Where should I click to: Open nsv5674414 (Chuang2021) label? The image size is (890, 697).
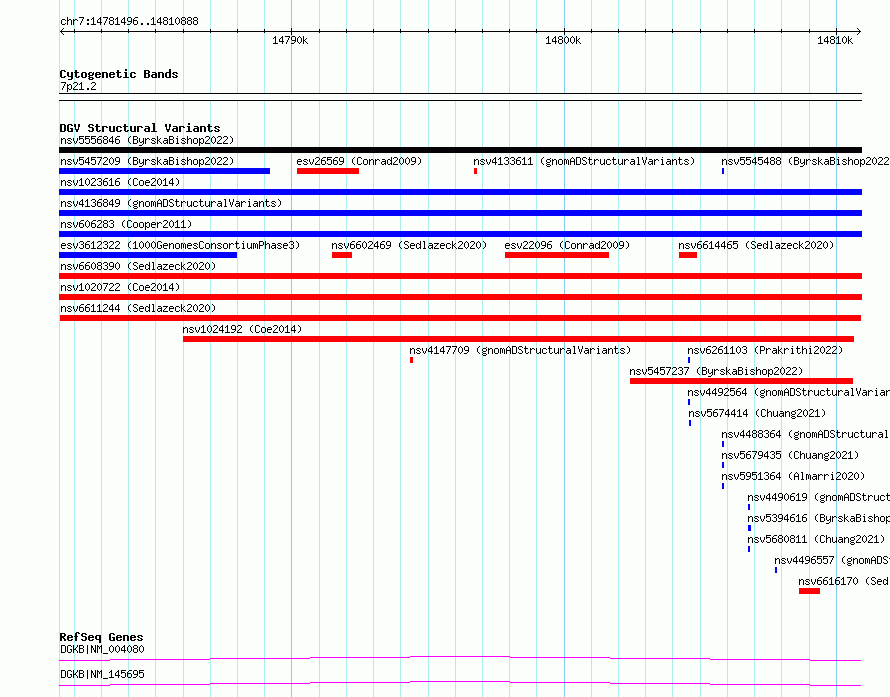757,413
